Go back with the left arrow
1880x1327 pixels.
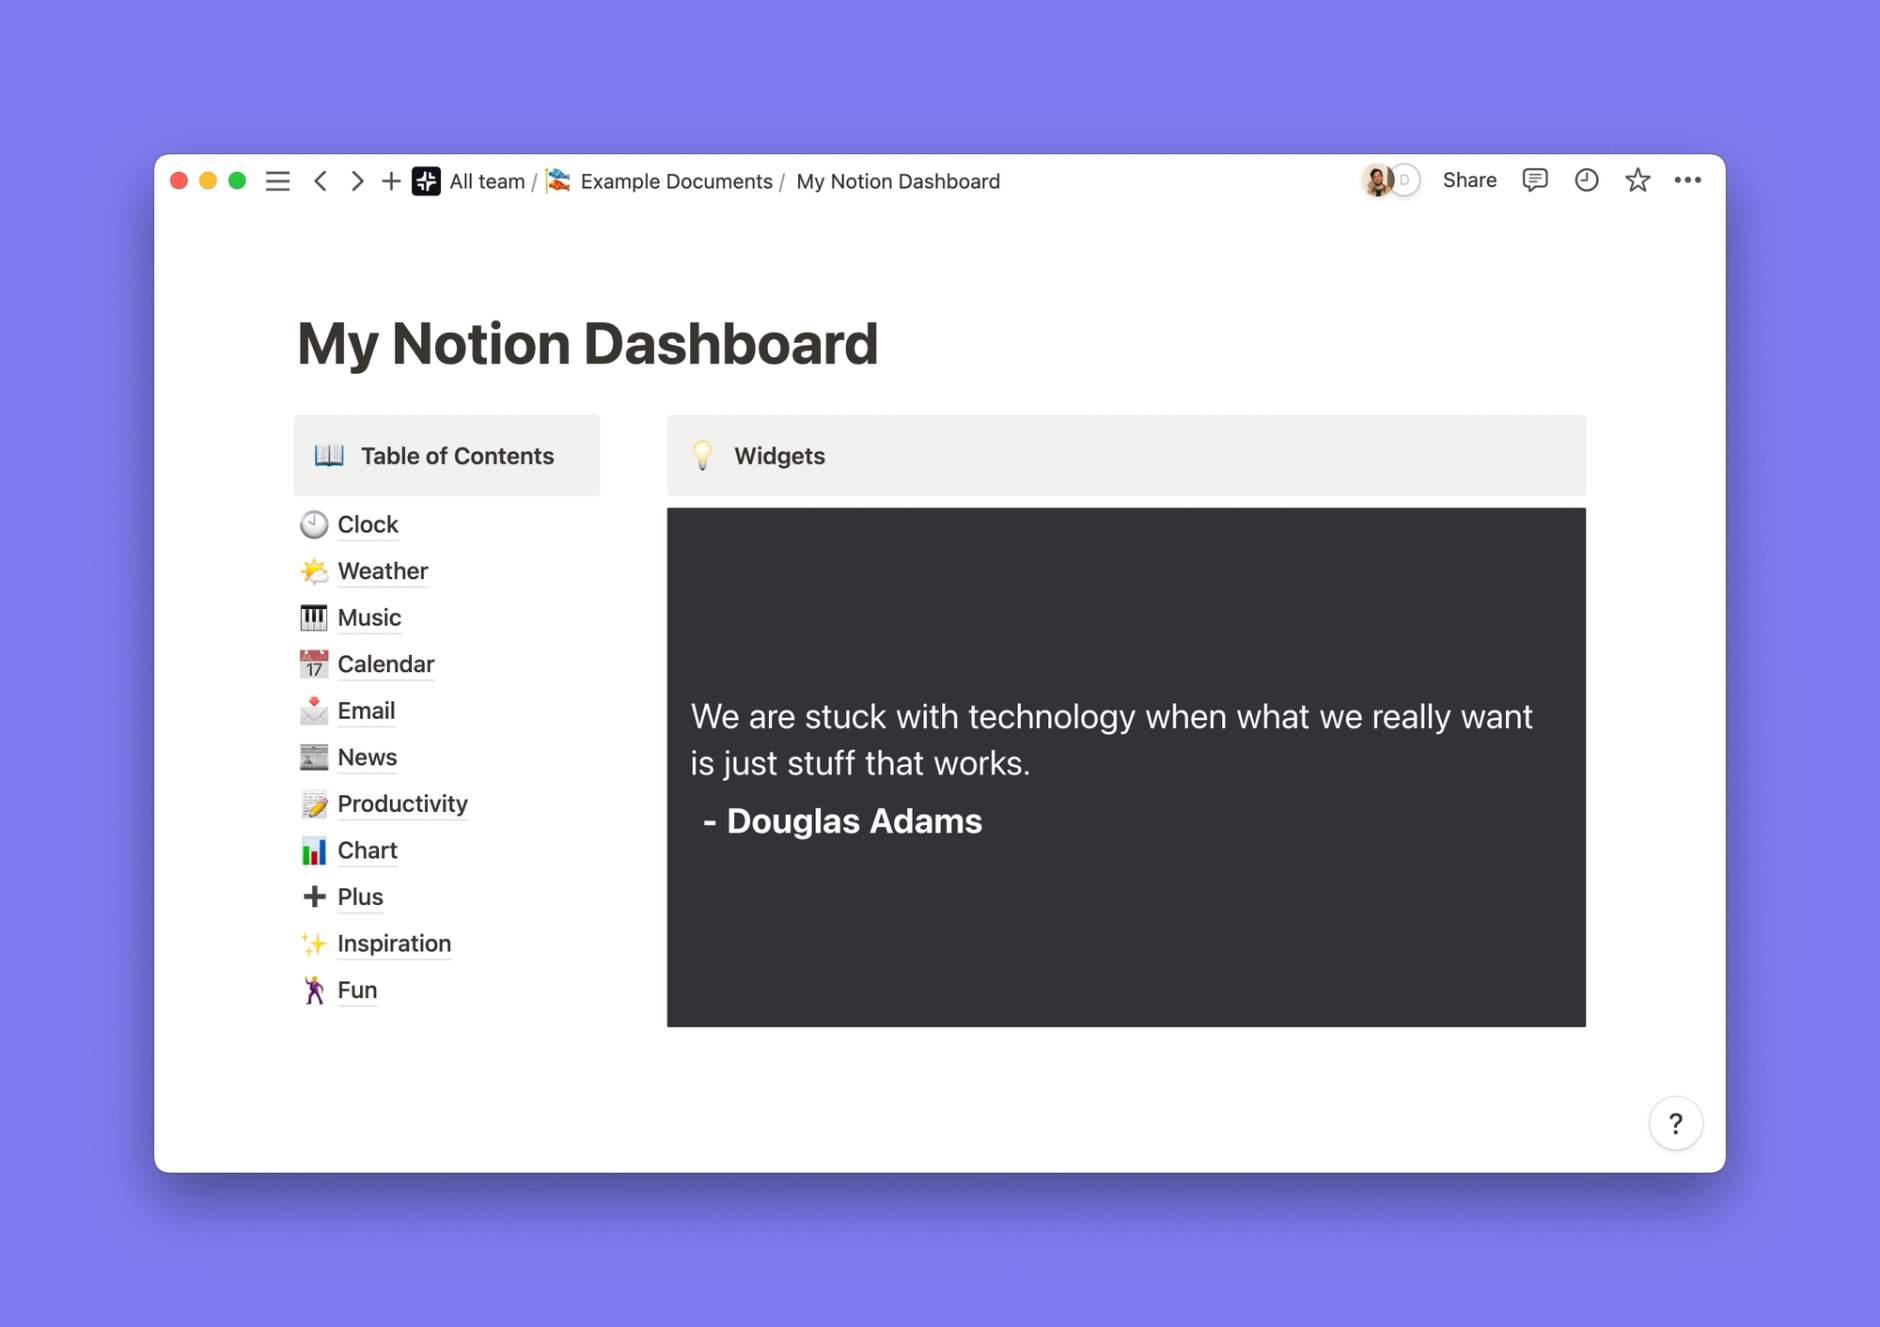(320, 181)
